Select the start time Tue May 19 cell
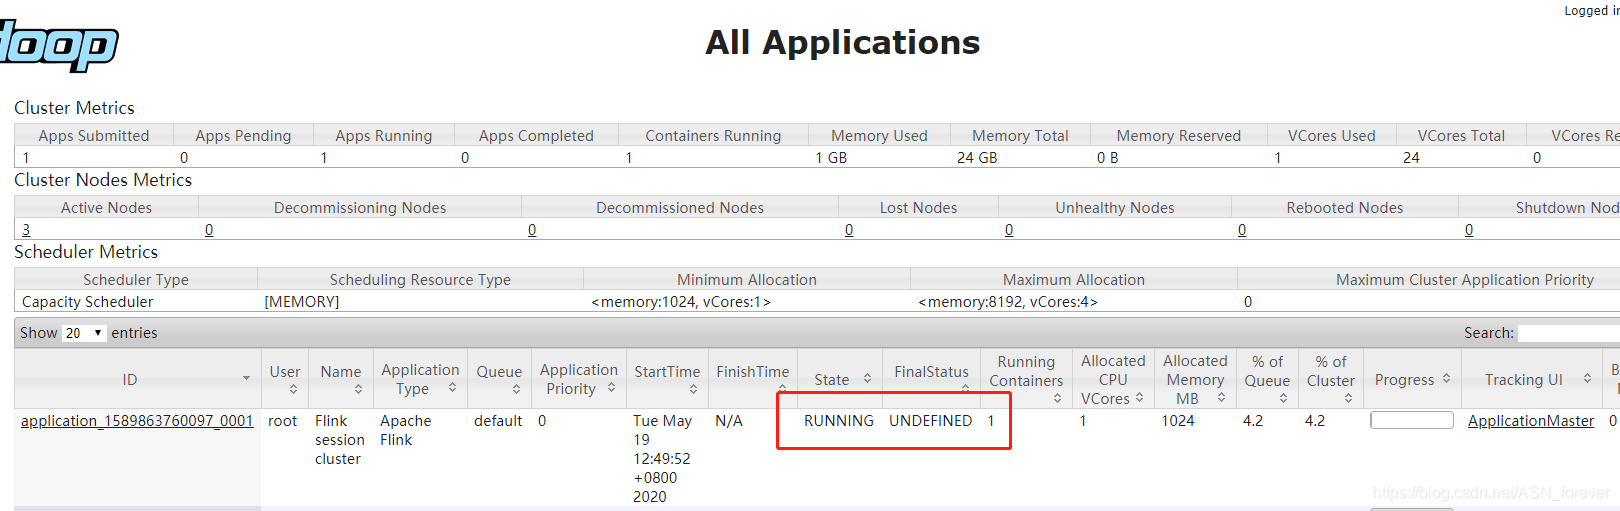Viewport: 1620px width, 511px height. tap(664, 459)
